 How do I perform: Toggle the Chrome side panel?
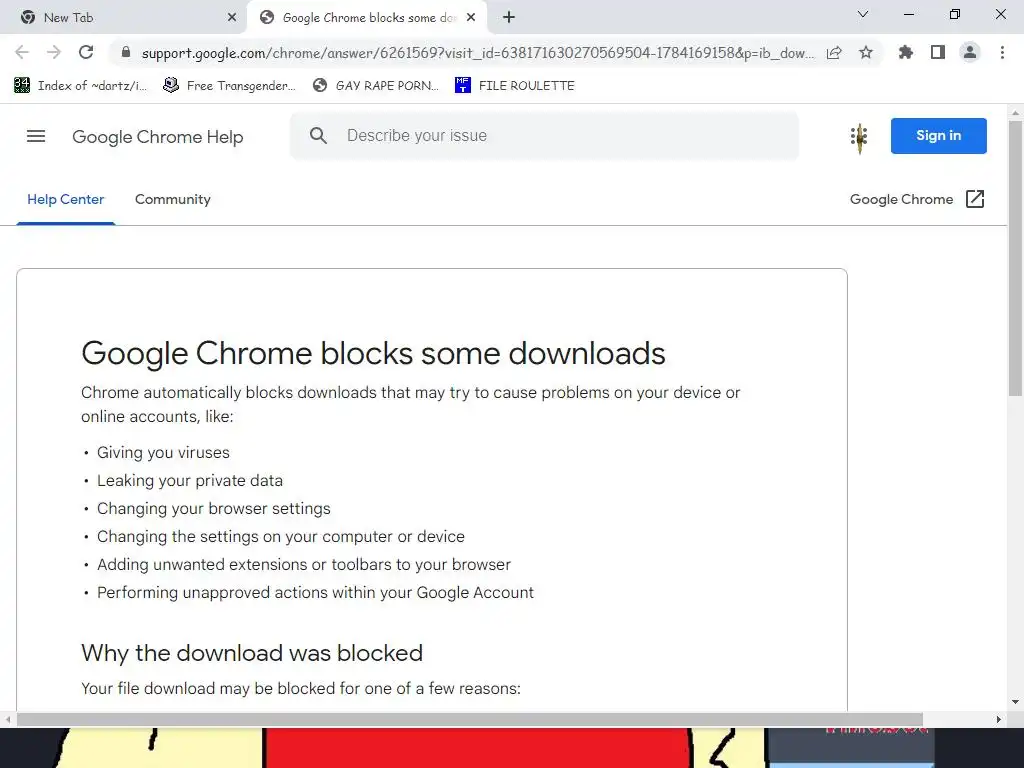coord(938,52)
